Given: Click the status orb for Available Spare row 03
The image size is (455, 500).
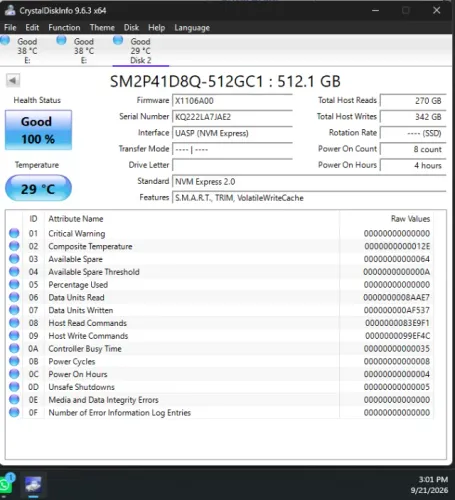Looking at the screenshot, I should click(14, 259).
